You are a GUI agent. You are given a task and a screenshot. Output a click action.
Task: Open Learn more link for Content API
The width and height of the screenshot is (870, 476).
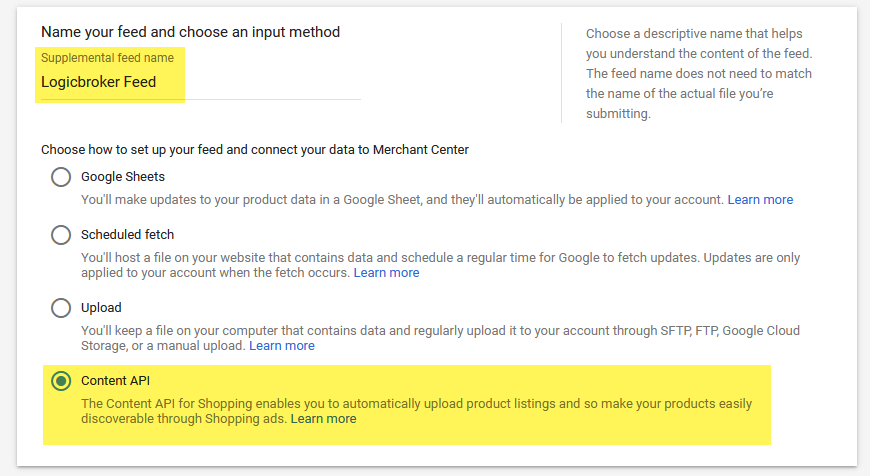point(323,419)
